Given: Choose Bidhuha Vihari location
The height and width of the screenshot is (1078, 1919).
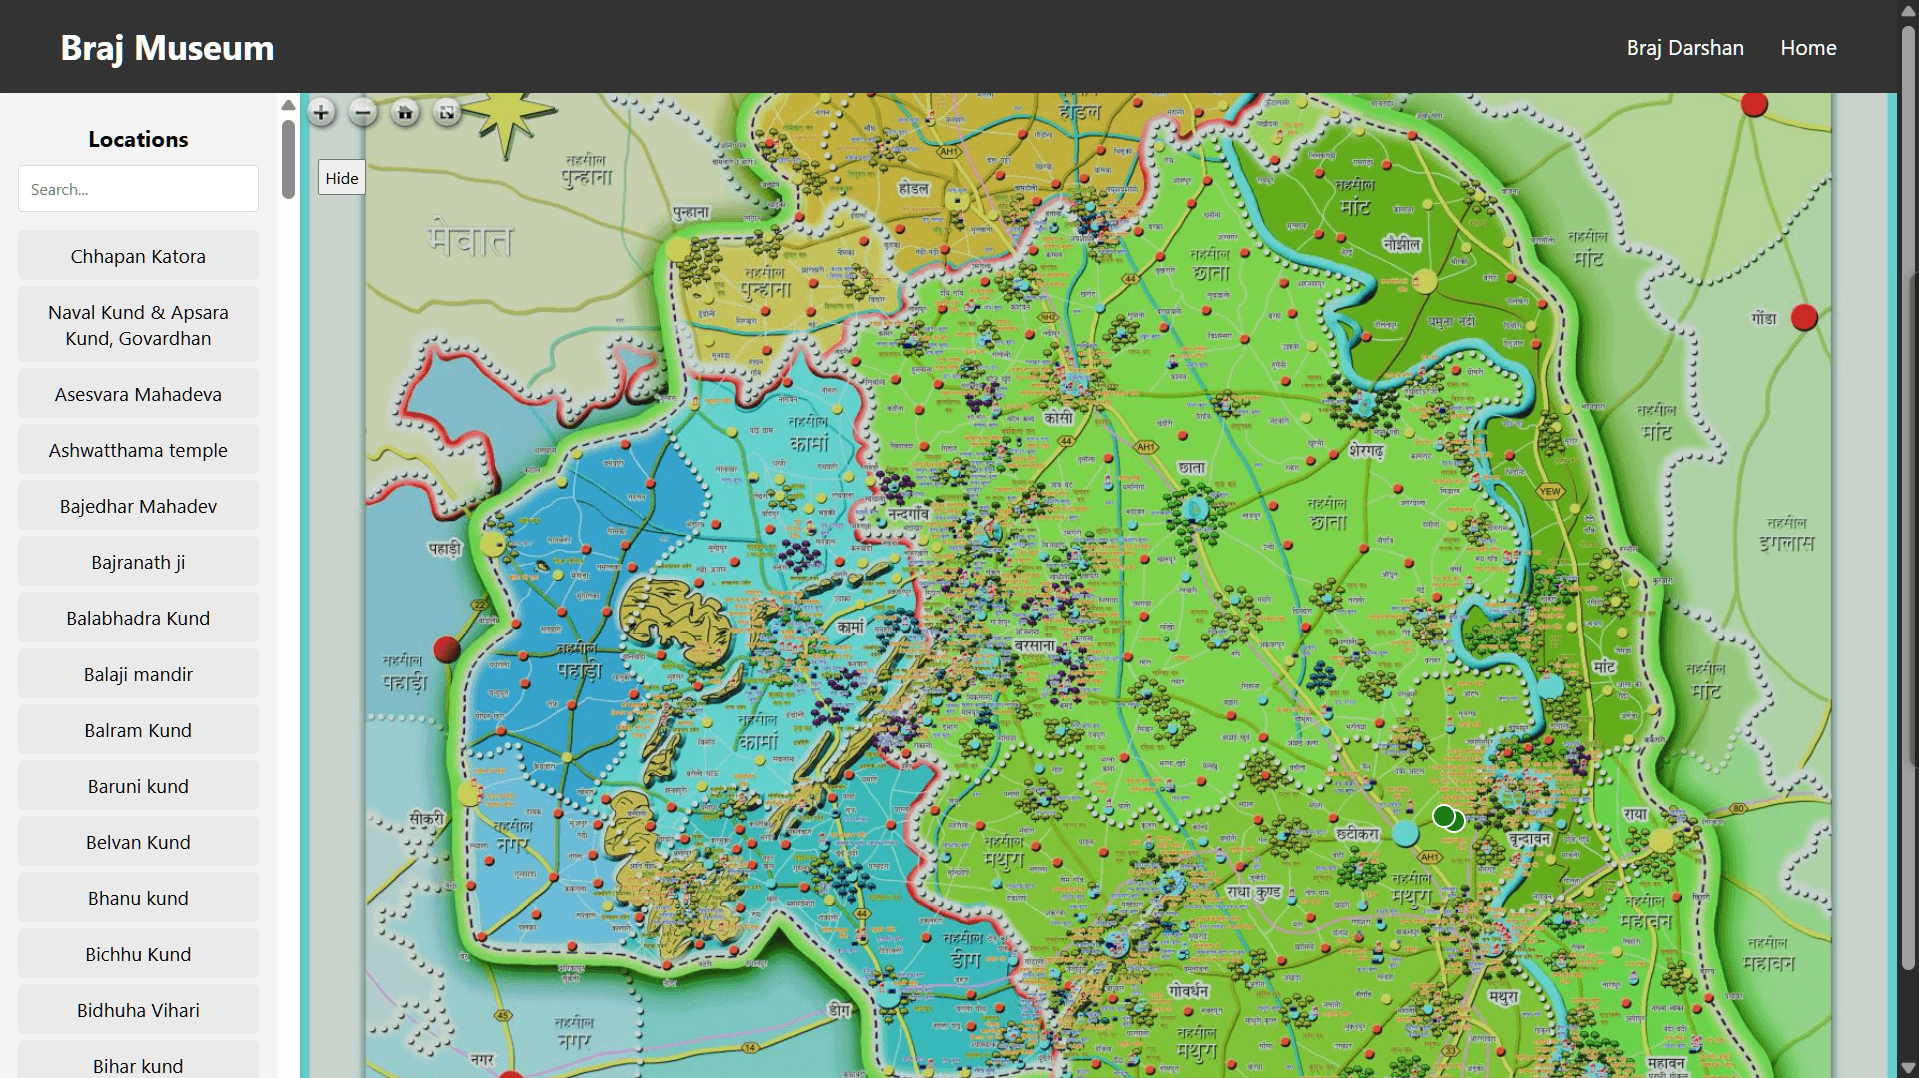Looking at the screenshot, I should click(138, 1010).
